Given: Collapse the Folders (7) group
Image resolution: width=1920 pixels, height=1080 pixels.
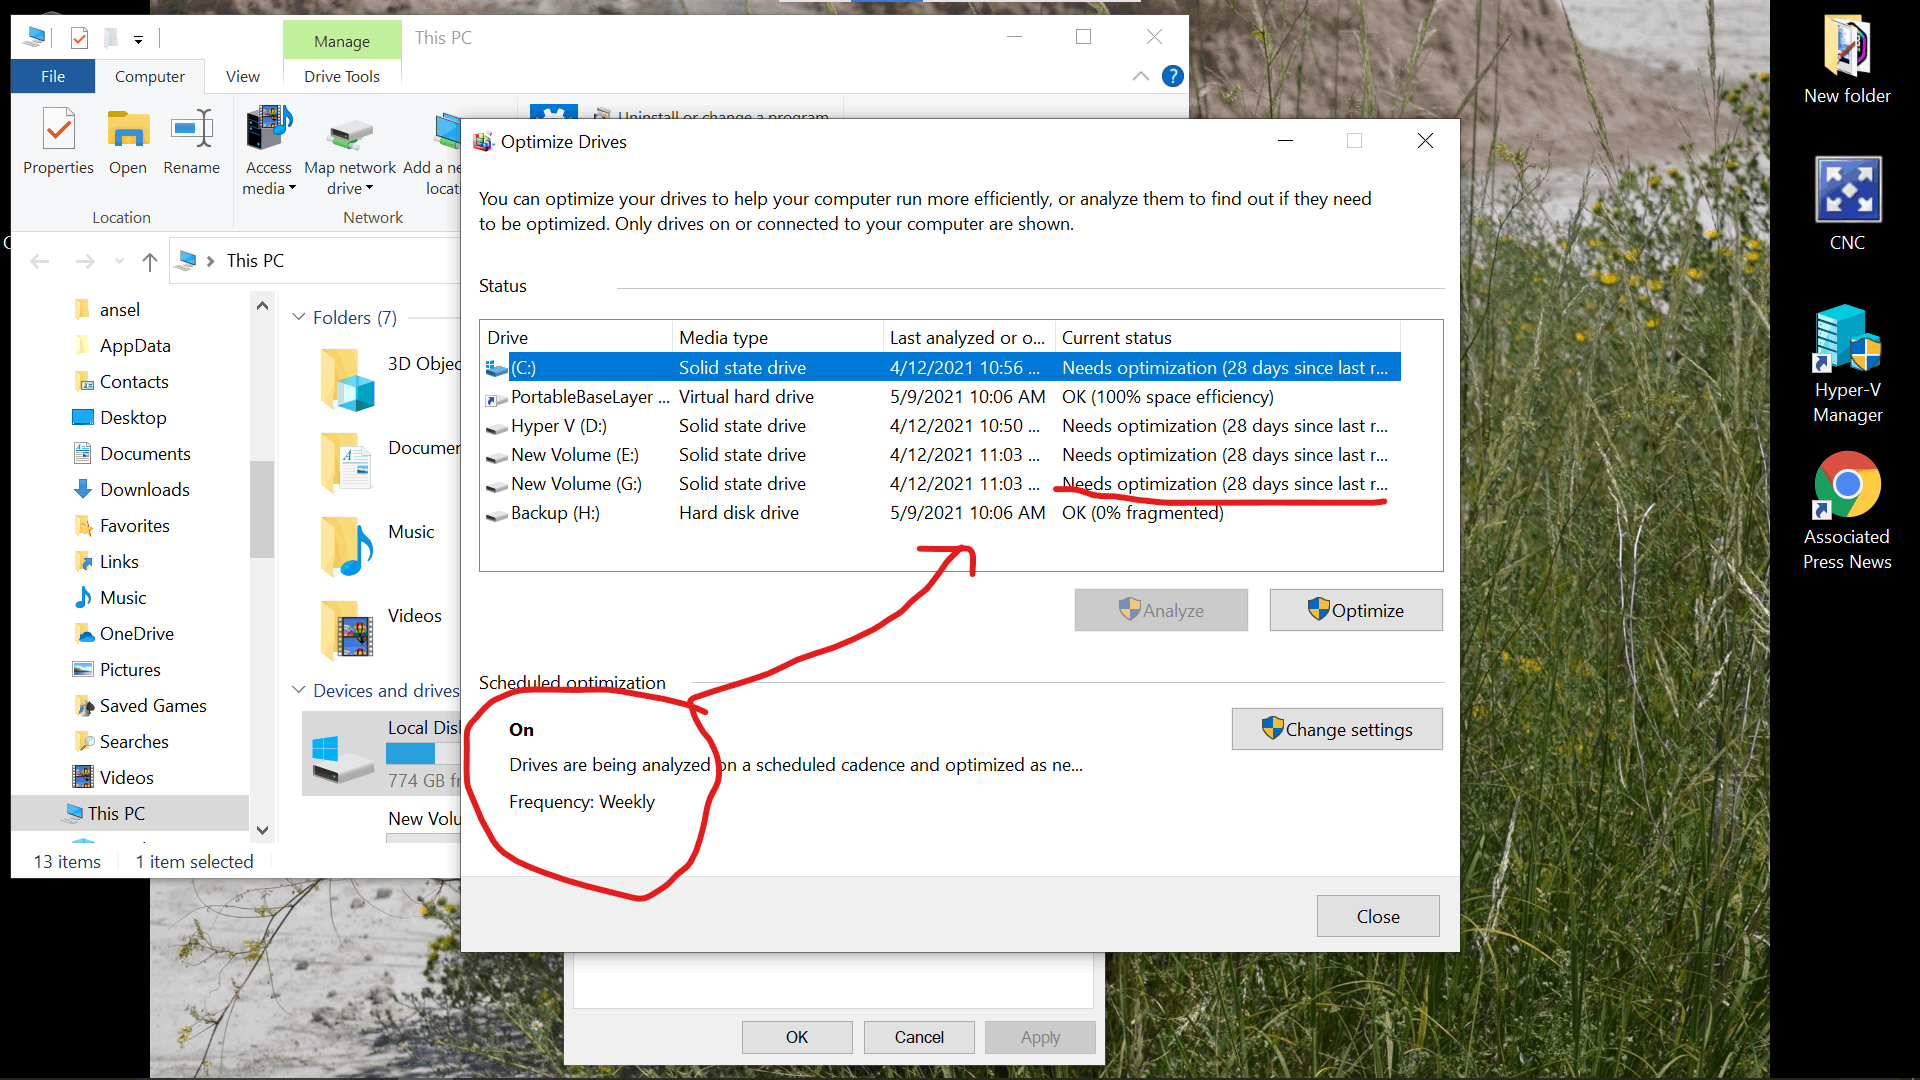Looking at the screenshot, I should pos(298,317).
